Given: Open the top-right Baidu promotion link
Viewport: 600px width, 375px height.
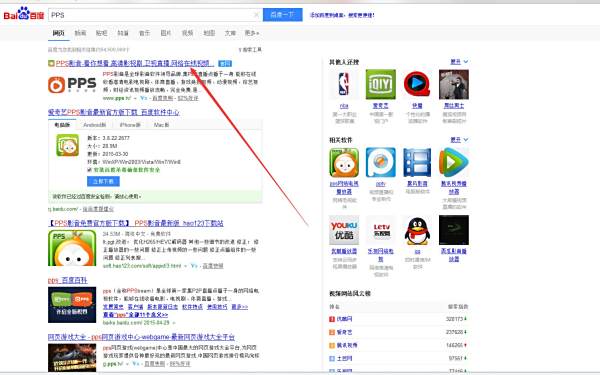Looking at the screenshot, I should tap(342, 15).
